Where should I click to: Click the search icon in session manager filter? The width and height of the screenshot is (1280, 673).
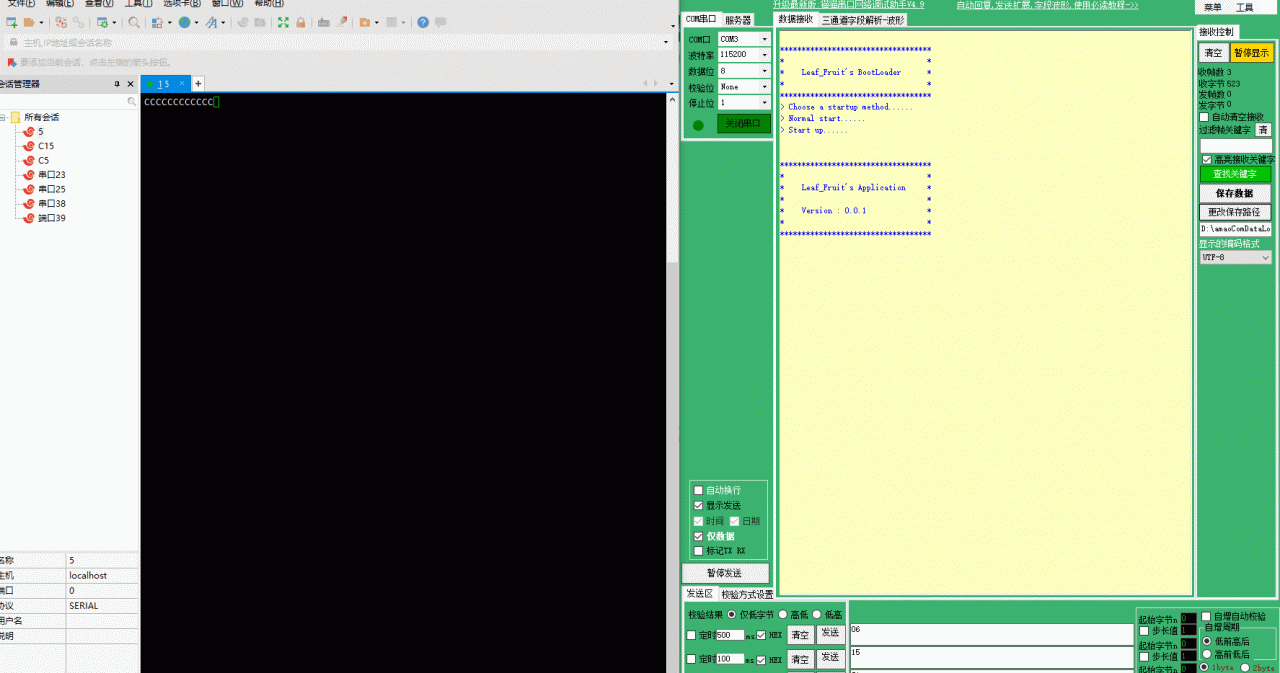pyautogui.click(x=131, y=102)
